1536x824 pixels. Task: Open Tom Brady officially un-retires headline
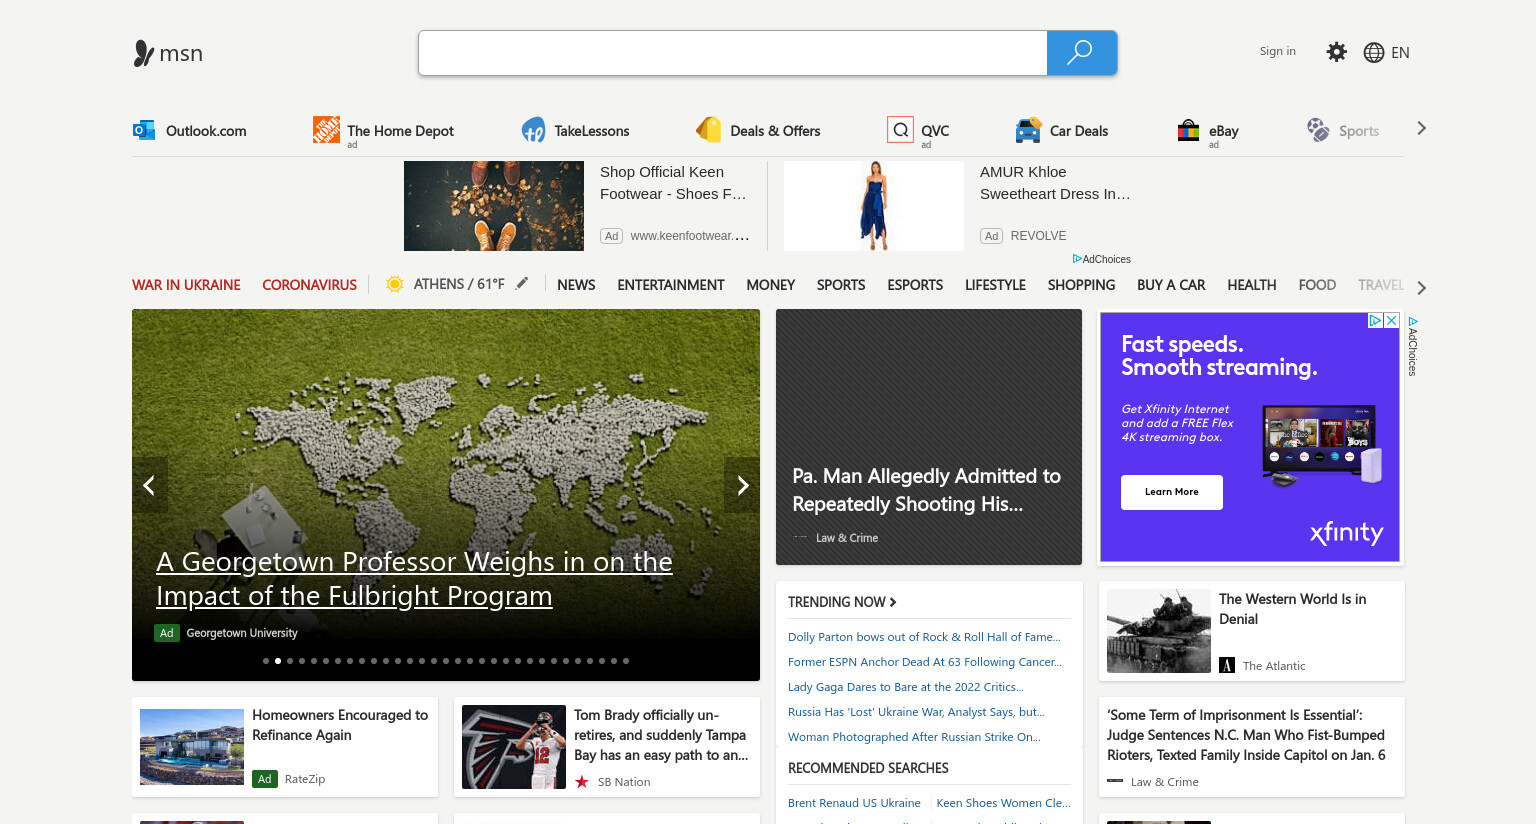pos(661,735)
